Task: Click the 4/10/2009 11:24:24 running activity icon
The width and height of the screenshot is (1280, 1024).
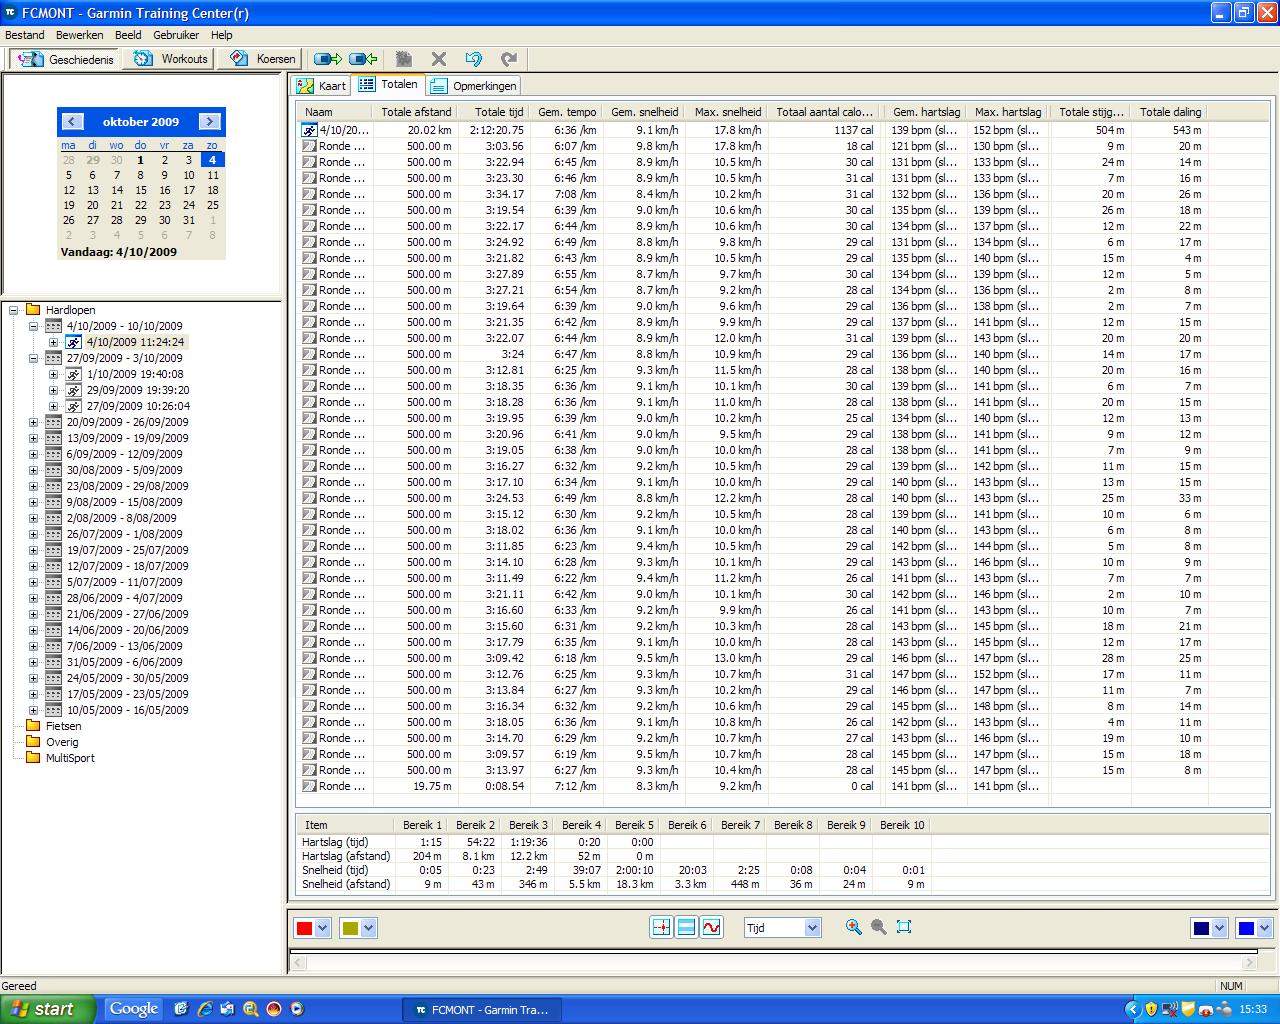Action: point(74,342)
